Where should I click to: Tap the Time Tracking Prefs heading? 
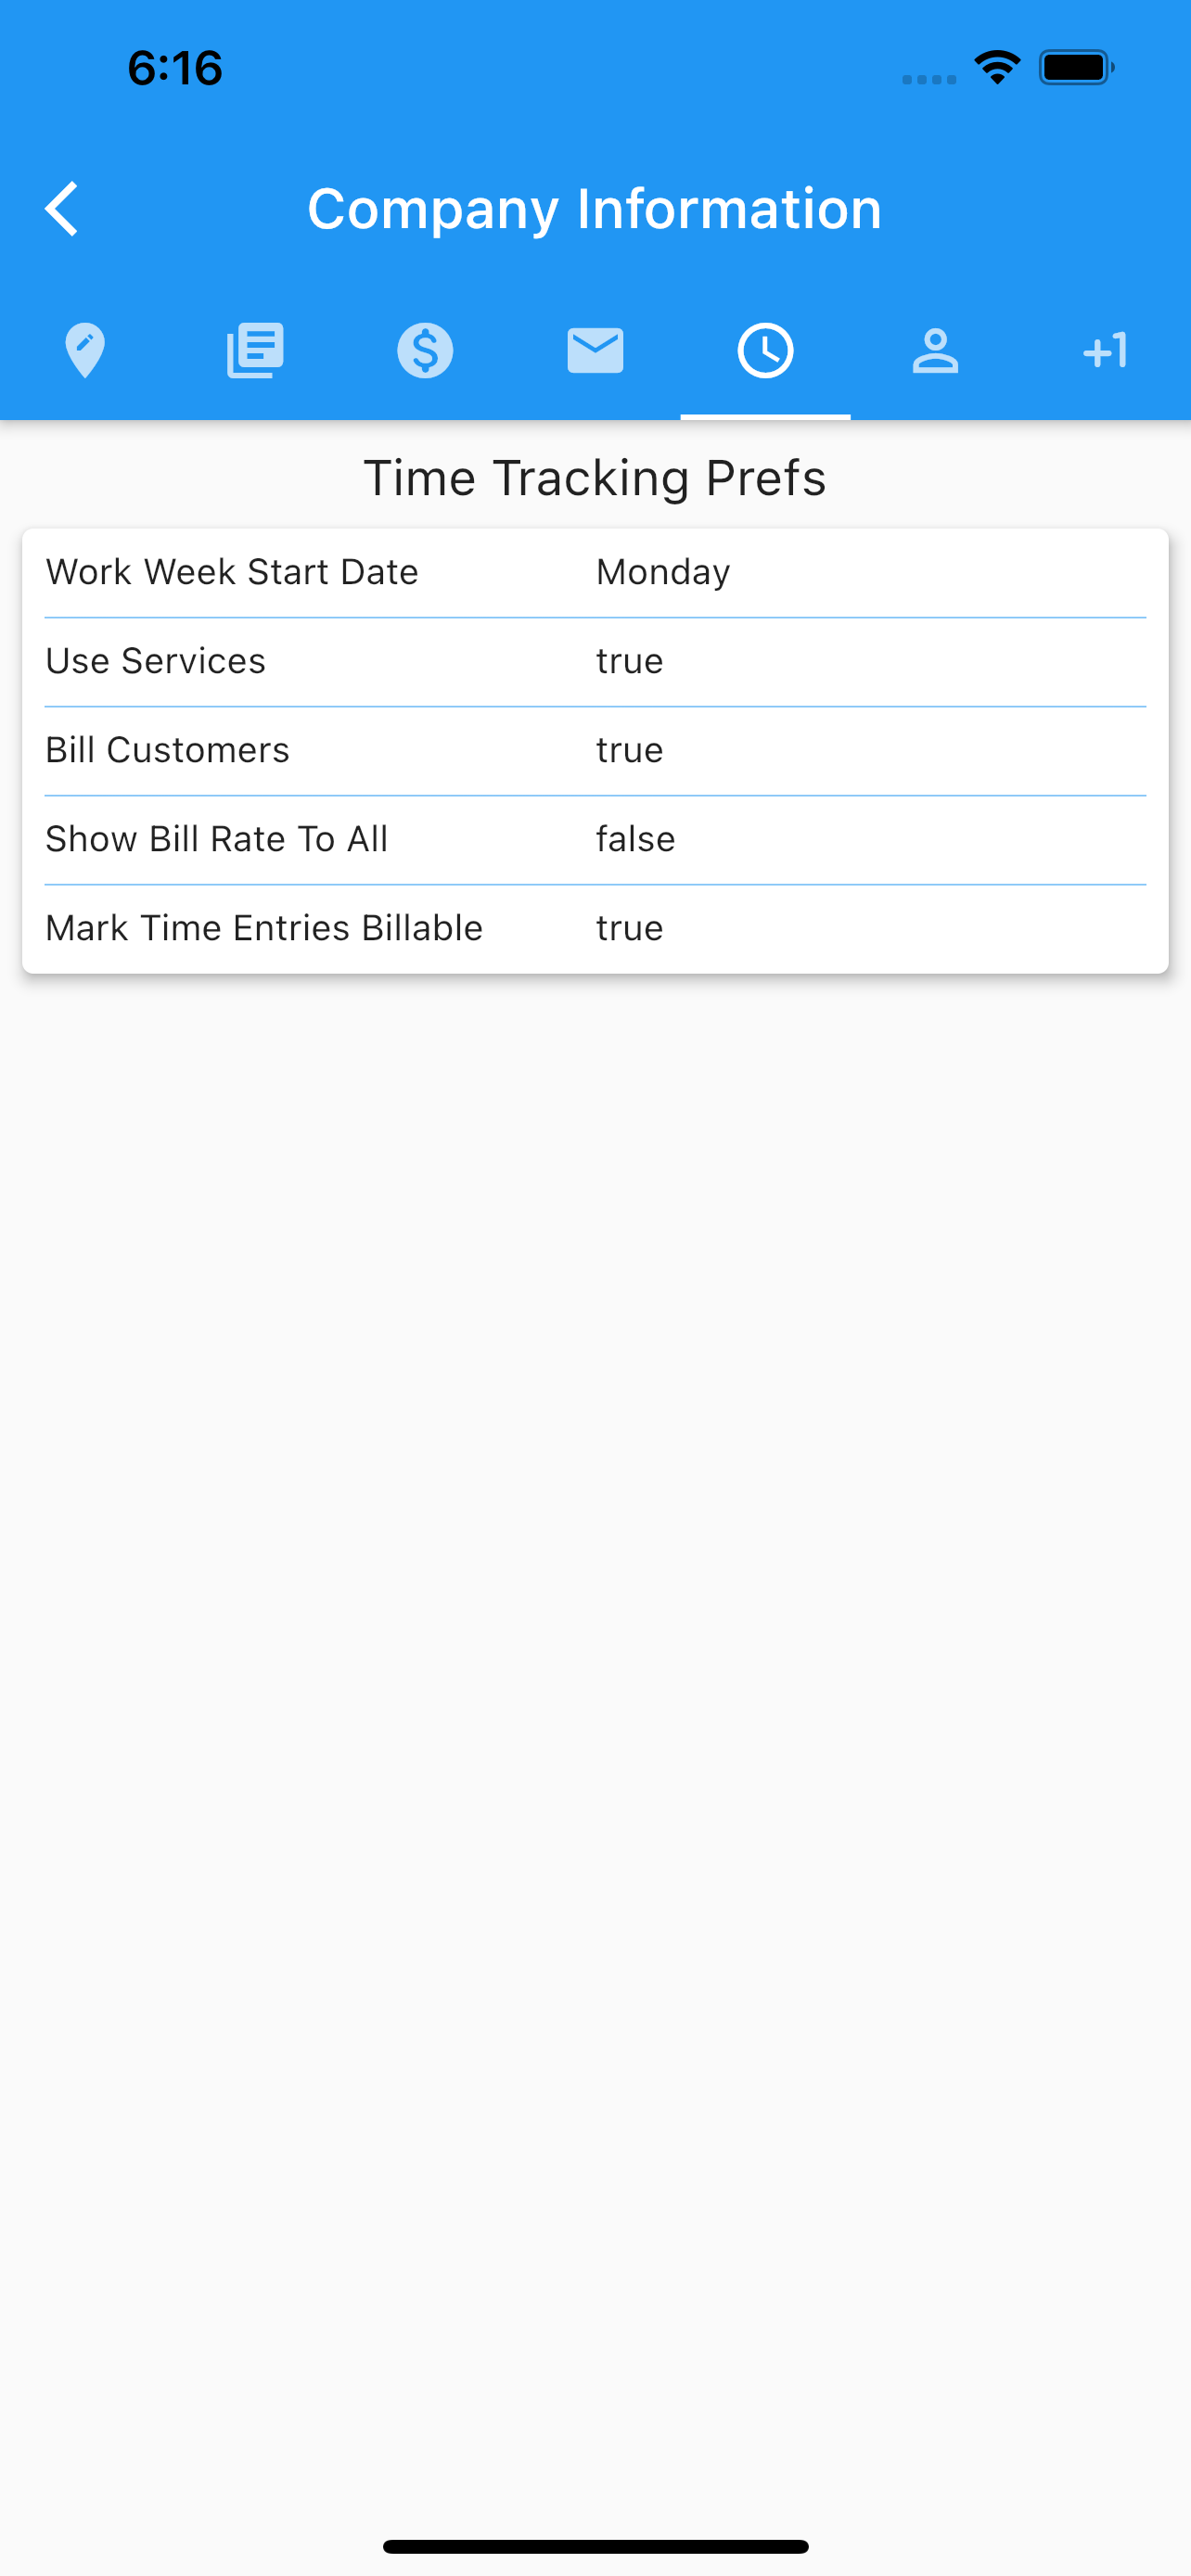point(595,478)
